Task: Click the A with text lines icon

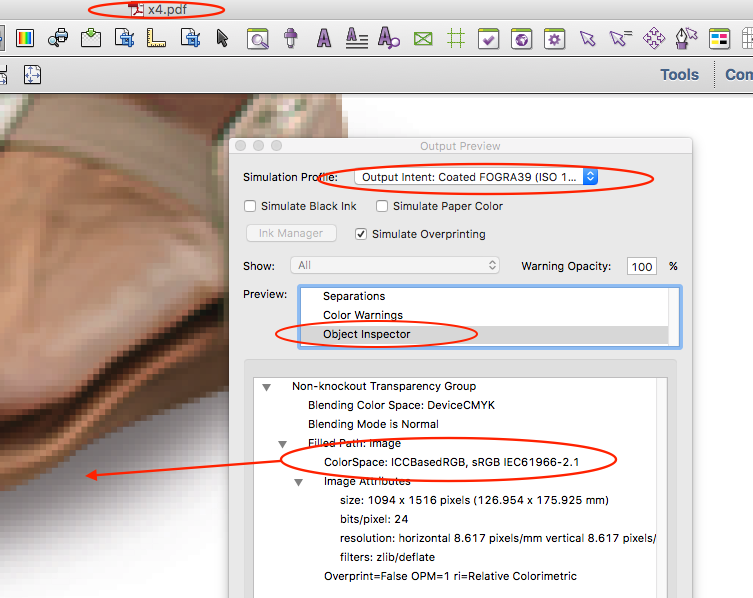Action: coord(357,38)
